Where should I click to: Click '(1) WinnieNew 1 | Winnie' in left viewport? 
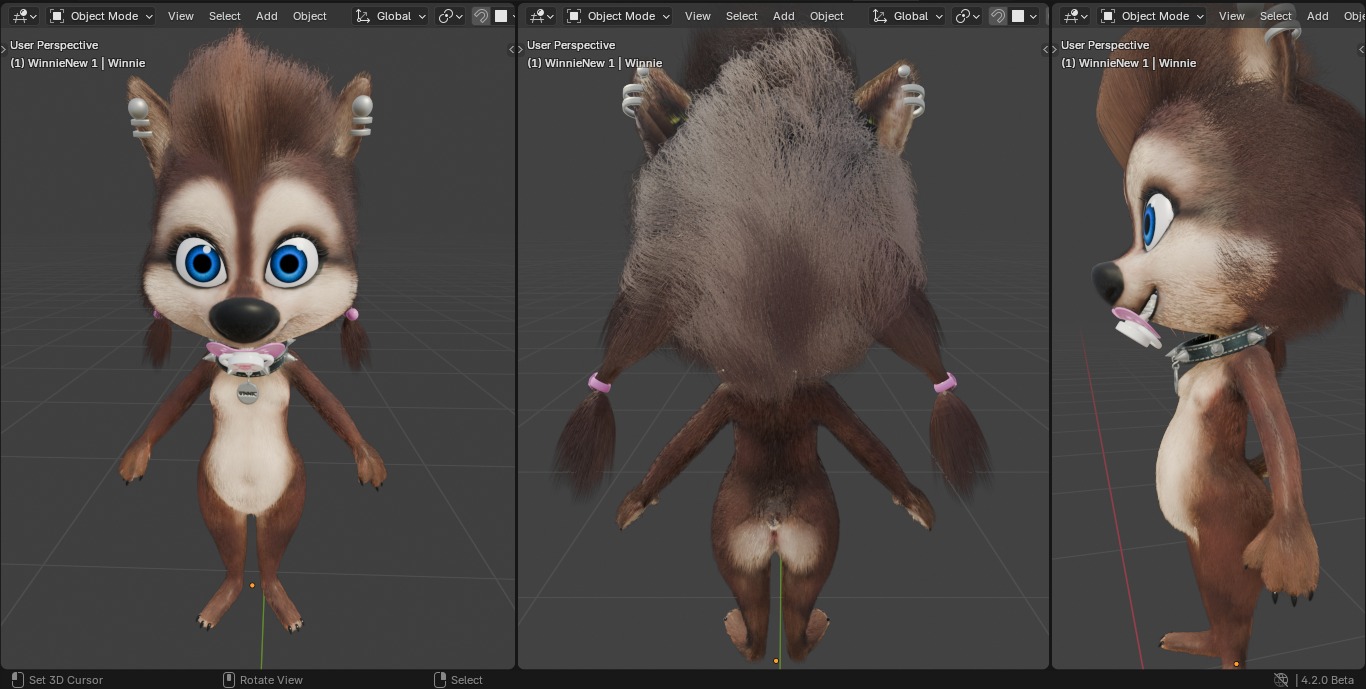pyautogui.click(x=78, y=63)
